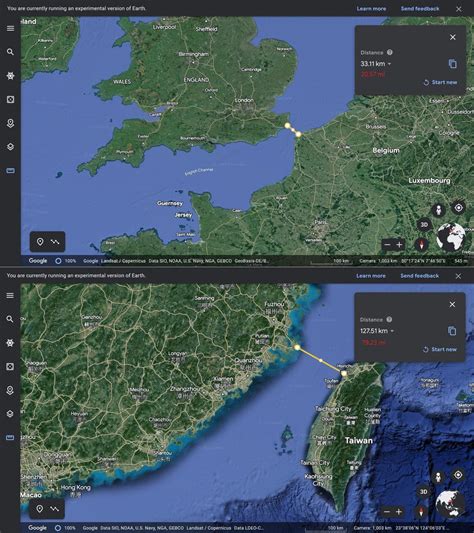Click the measurement endpoint on the English coast
The width and height of the screenshot is (474, 533).
click(x=288, y=125)
